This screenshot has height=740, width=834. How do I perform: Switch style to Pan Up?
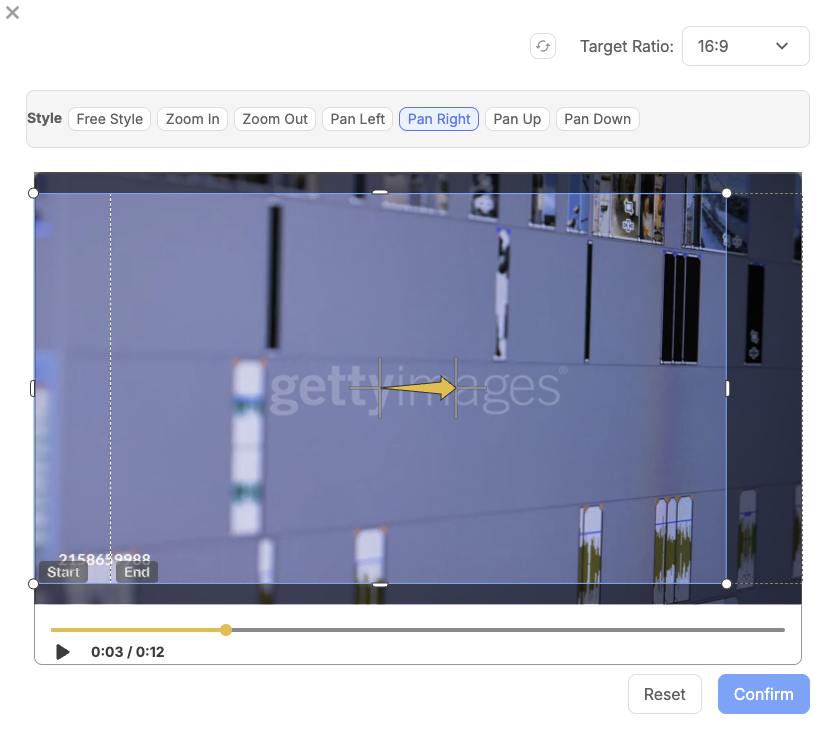[517, 119]
